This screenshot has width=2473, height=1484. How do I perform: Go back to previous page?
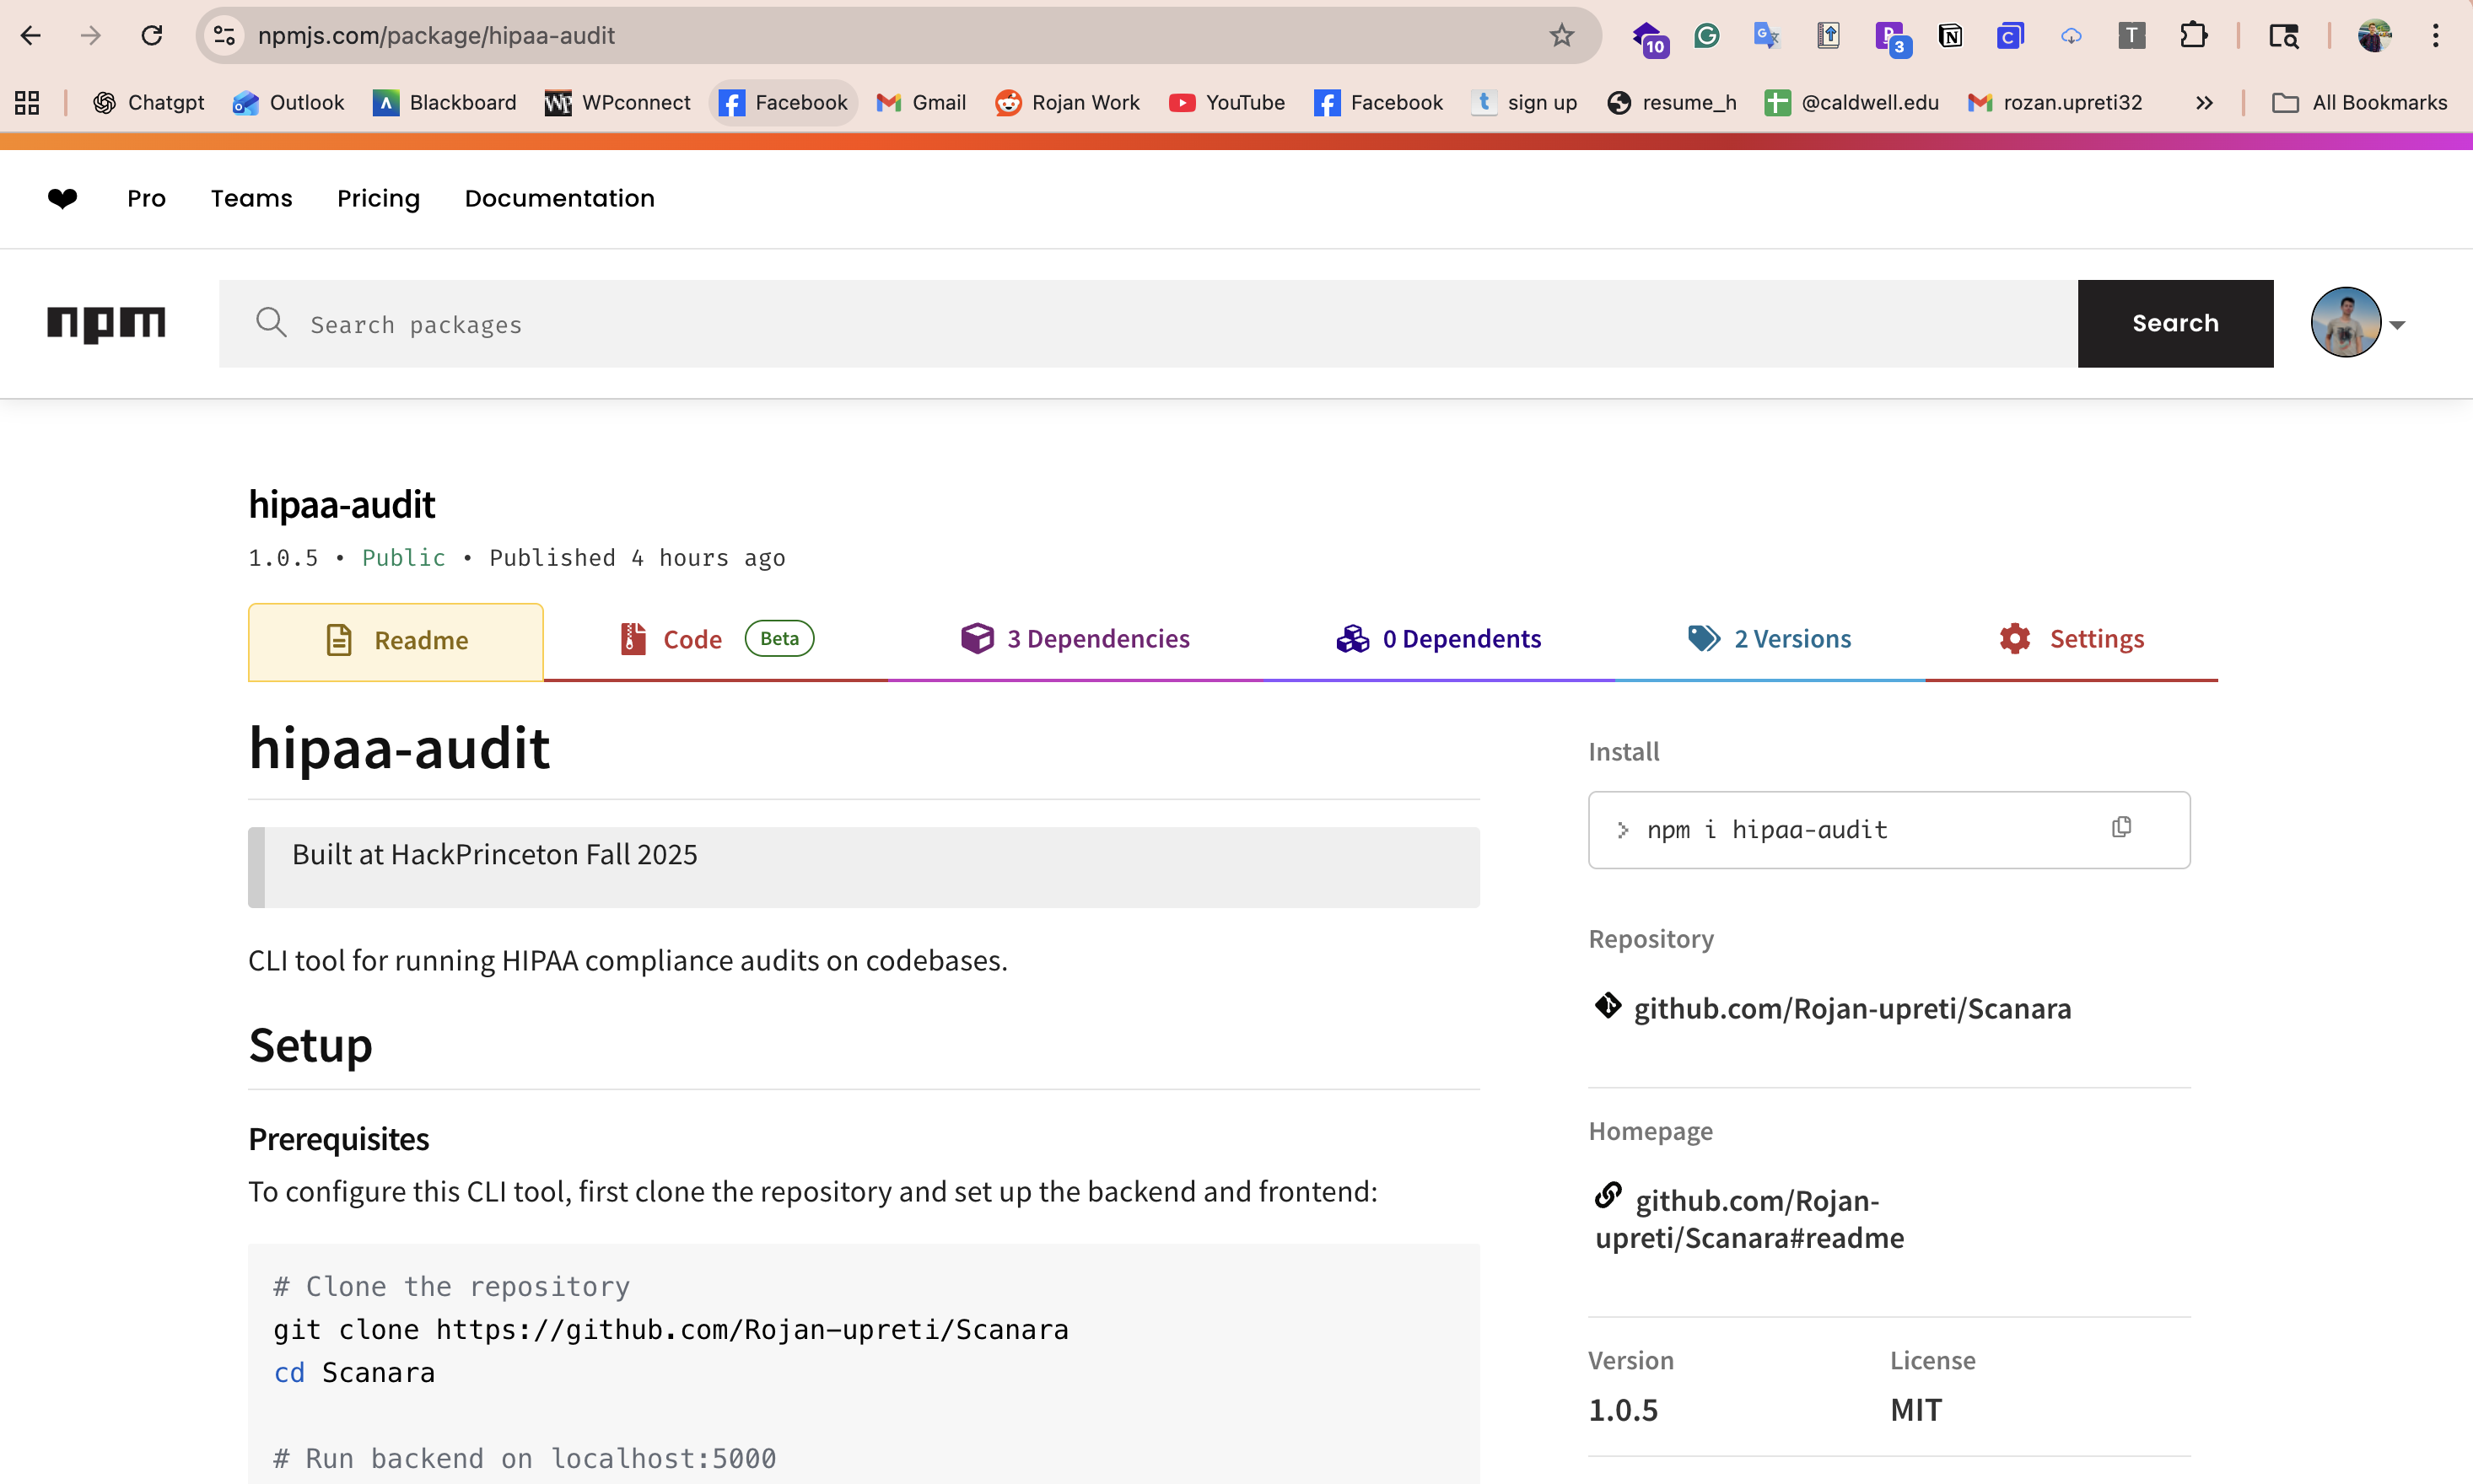tap(31, 36)
